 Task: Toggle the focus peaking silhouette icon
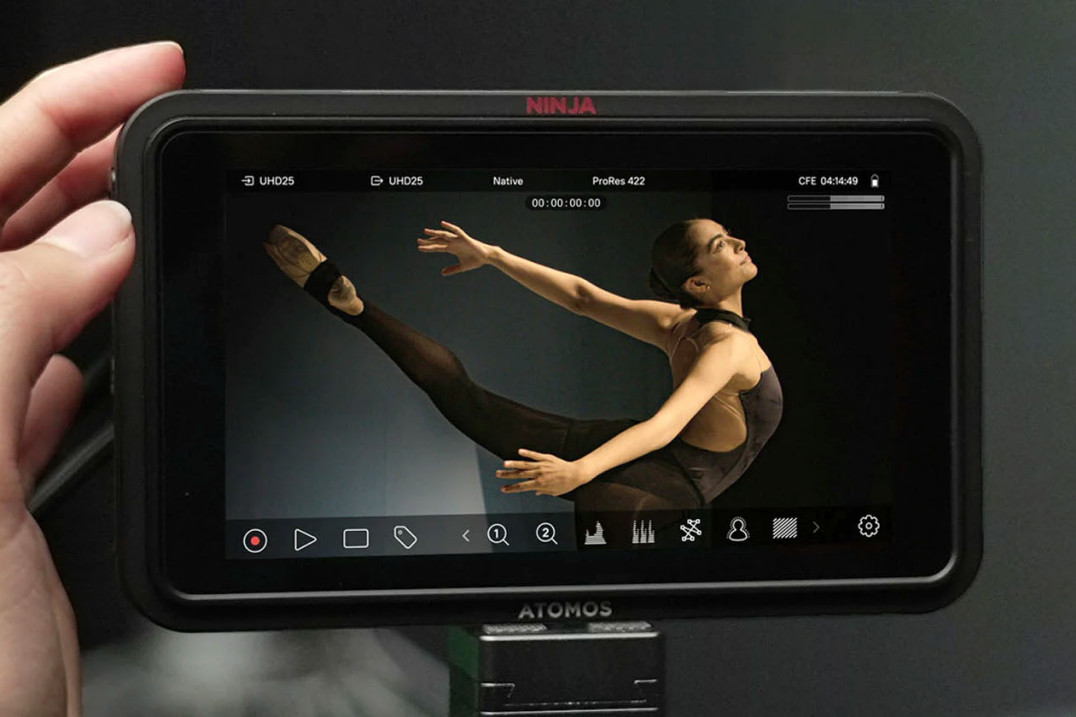pyautogui.click(x=738, y=530)
